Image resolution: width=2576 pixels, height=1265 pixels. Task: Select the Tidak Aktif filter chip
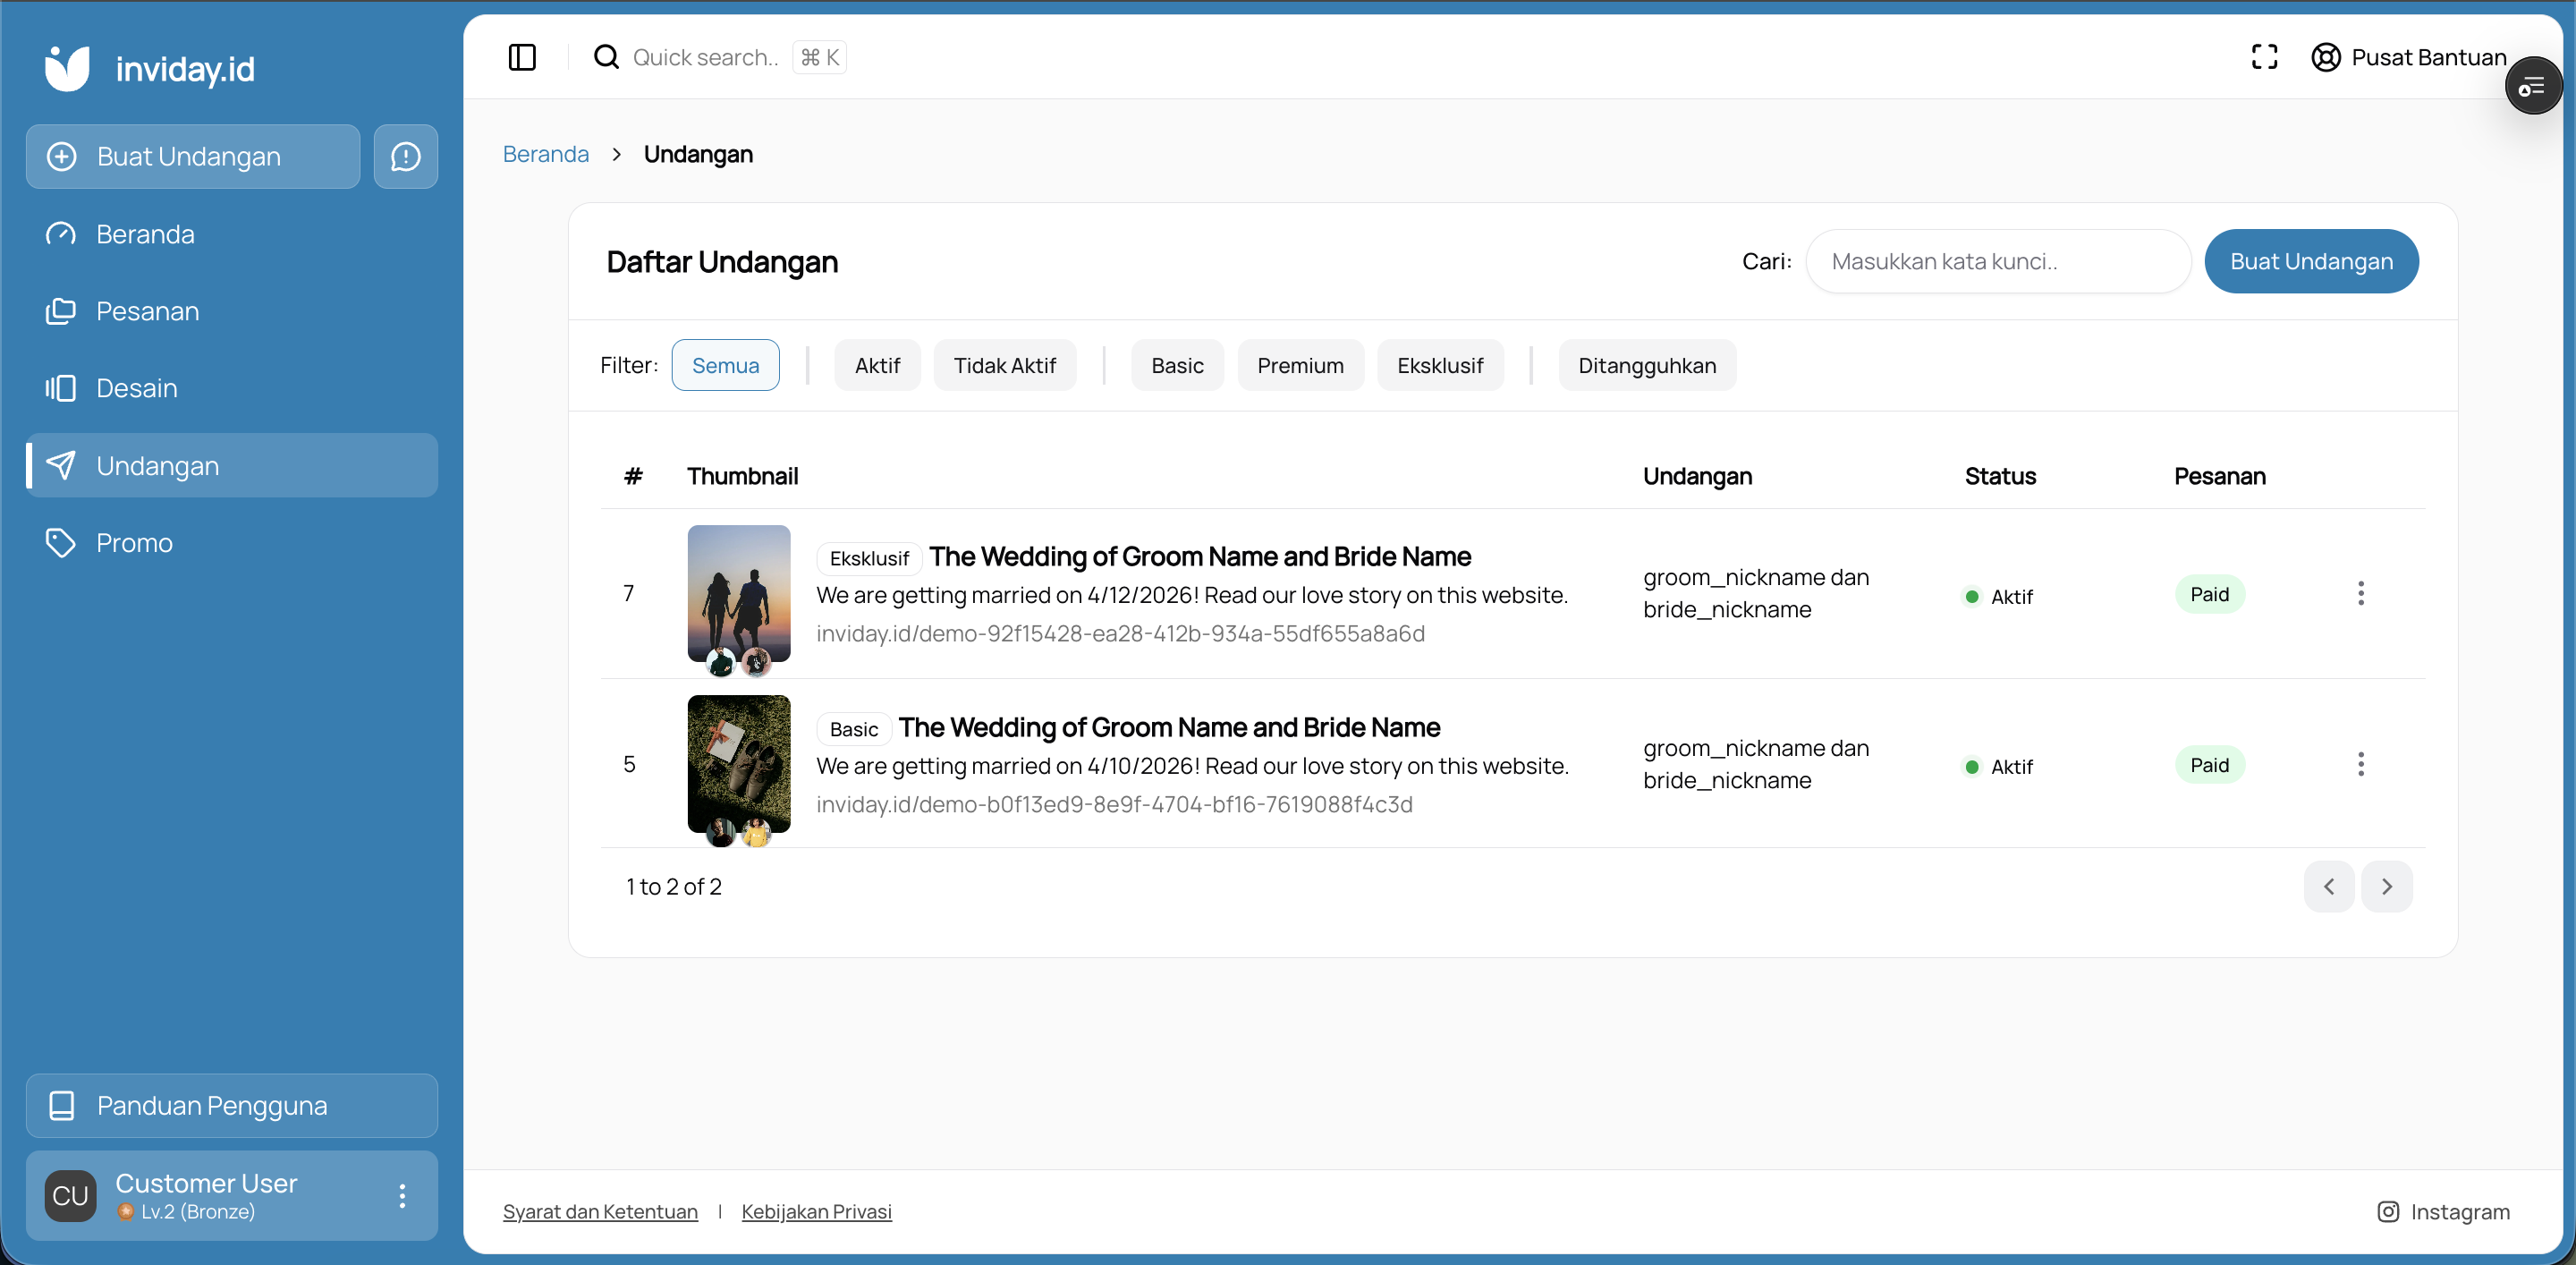pos(1004,365)
